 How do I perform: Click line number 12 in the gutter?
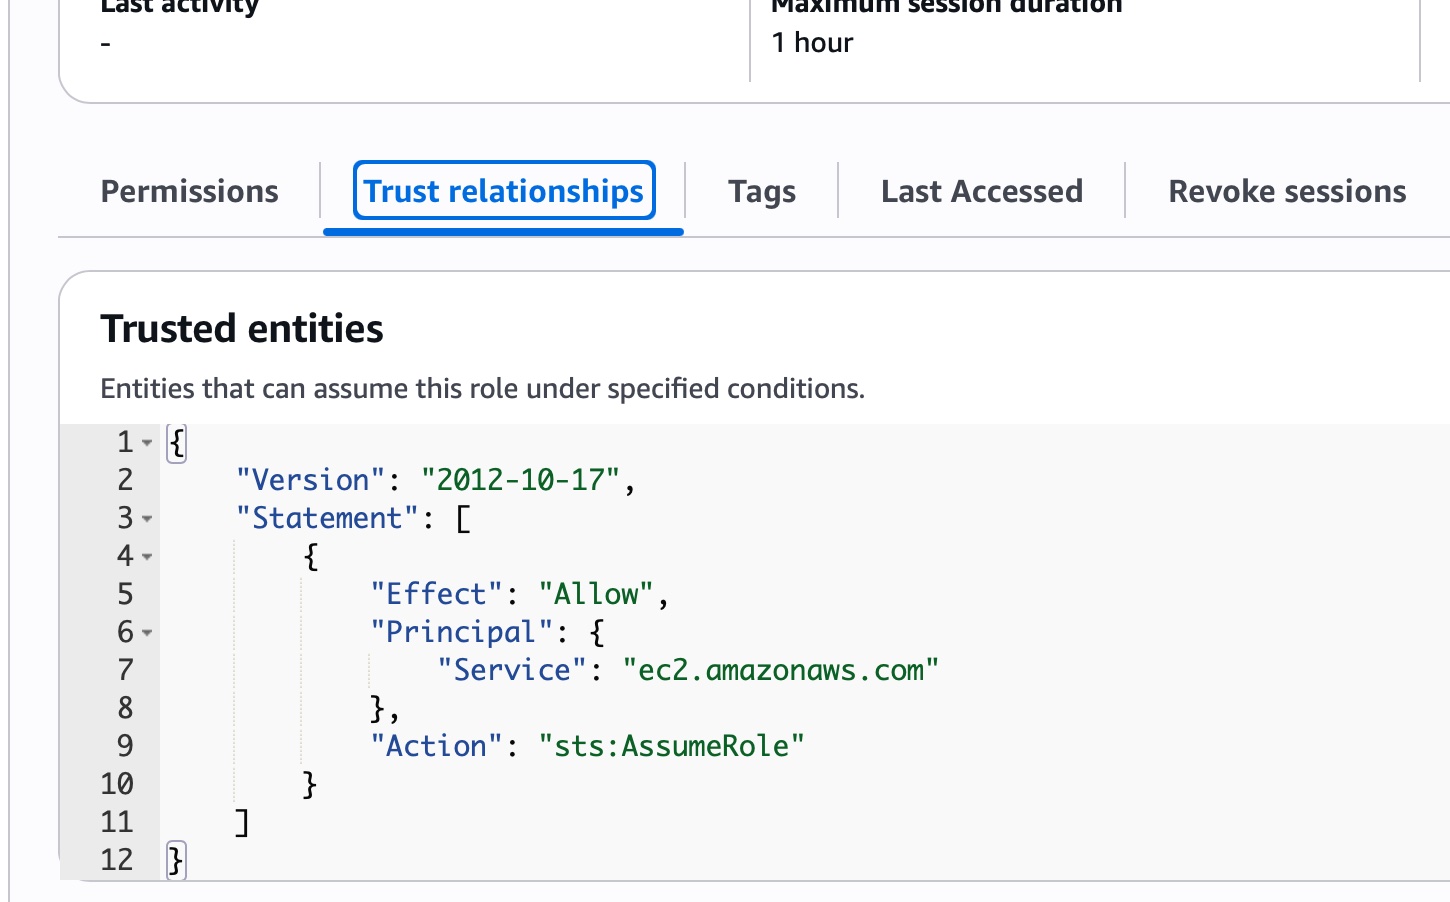[x=117, y=860]
